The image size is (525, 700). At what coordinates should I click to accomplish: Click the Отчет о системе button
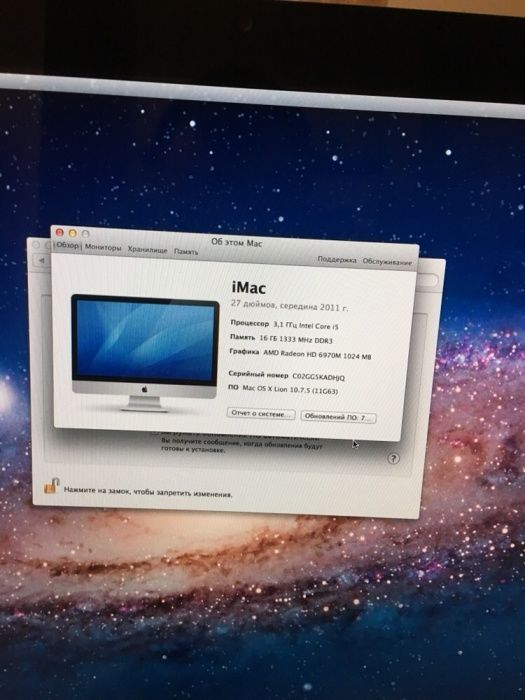[x=261, y=414]
